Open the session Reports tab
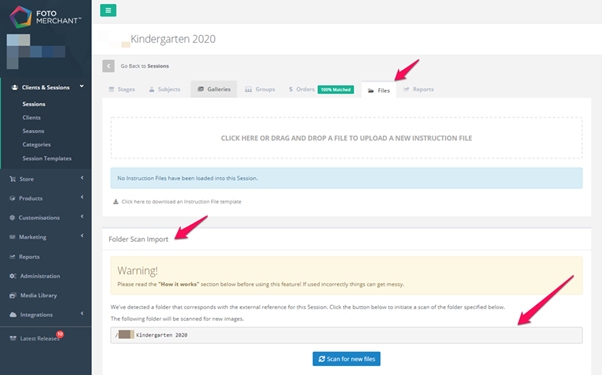 pos(418,89)
